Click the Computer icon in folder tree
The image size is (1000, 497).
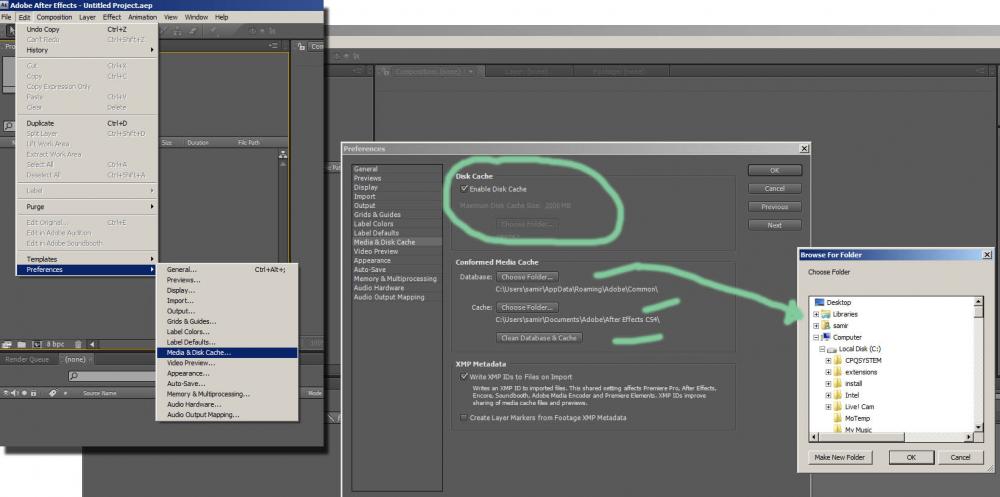point(825,337)
